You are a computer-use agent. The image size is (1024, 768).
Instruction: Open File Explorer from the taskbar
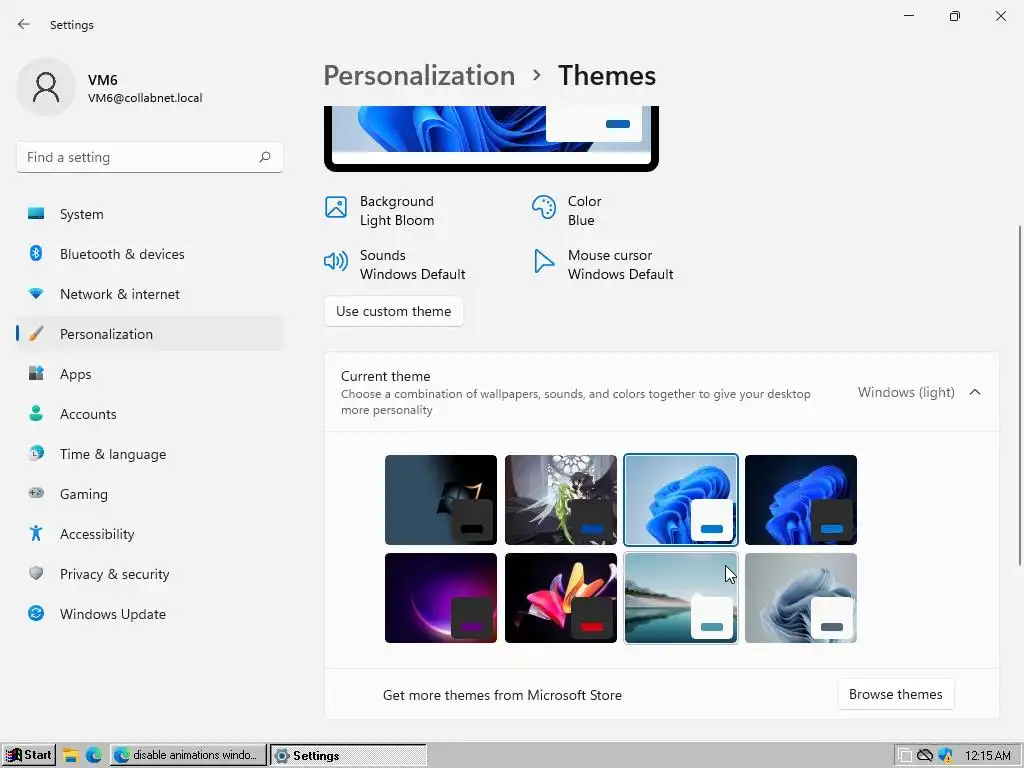click(x=71, y=756)
